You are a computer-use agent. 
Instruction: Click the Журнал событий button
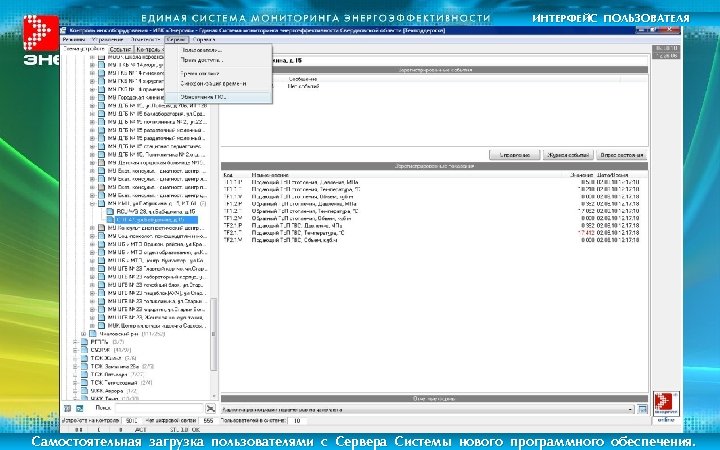(568, 155)
